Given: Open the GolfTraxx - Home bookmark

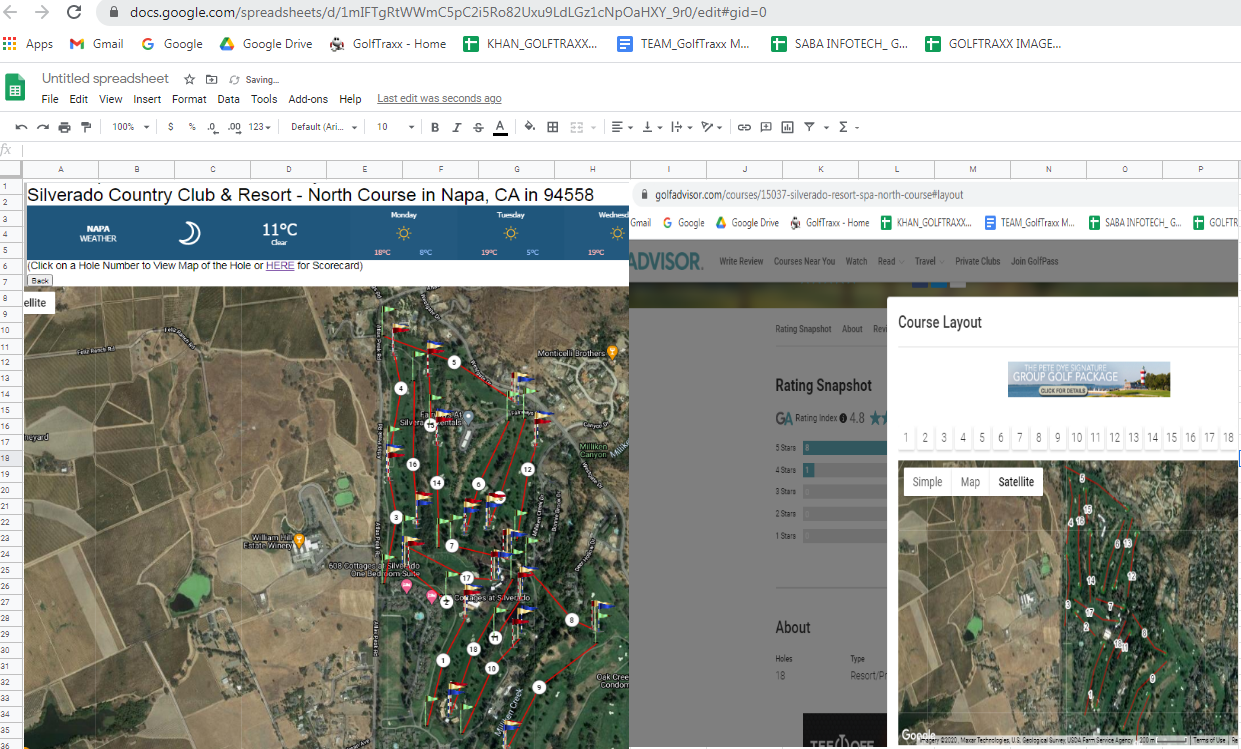Looking at the screenshot, I should 388,44.
